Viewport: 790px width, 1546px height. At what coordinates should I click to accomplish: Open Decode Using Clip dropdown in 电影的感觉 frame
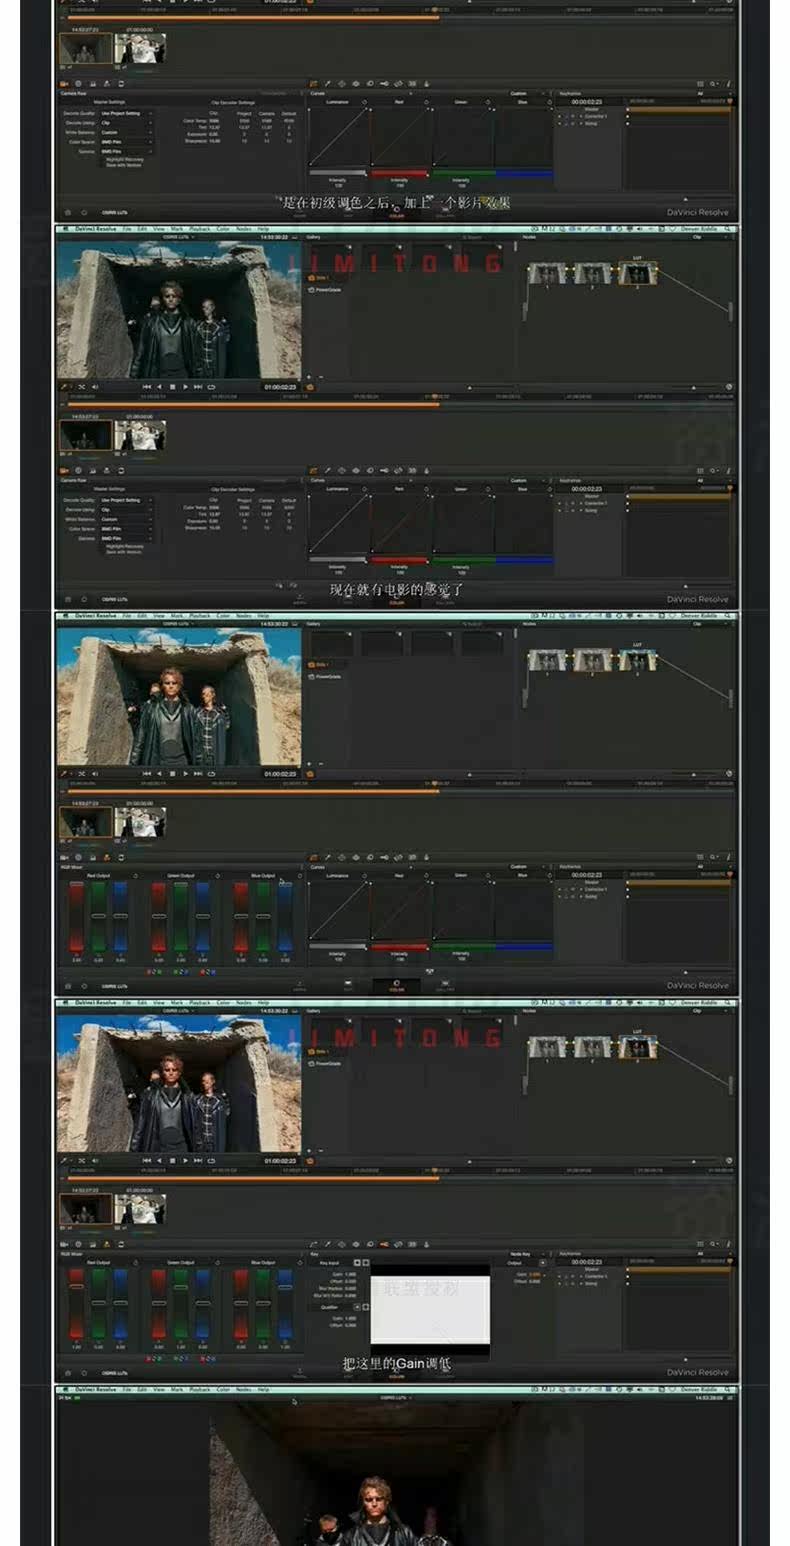(x=126, y=510)
